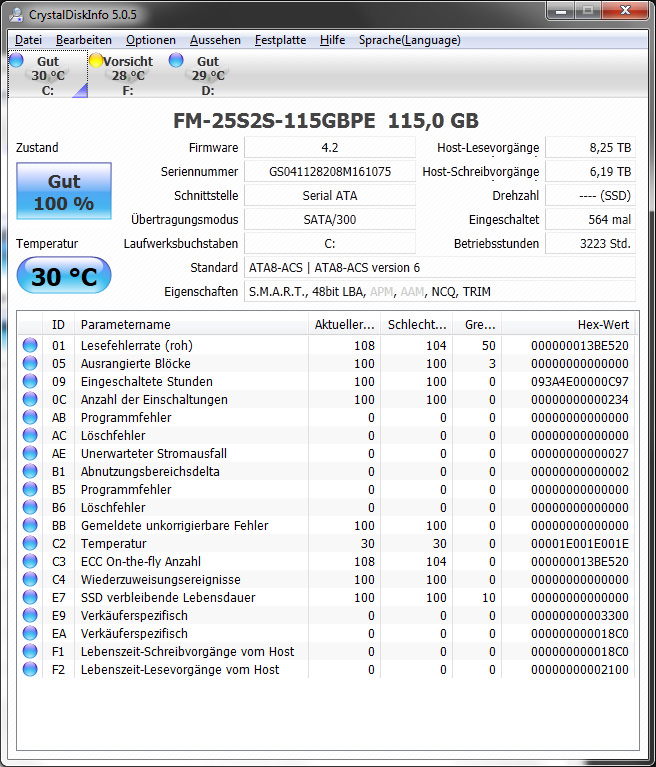The width and height of the screenshot is (656, 767).
Task: Click the status orb of Unerwarteter Stromausfall
Action: pyautogui.click(x=30, y=453)
